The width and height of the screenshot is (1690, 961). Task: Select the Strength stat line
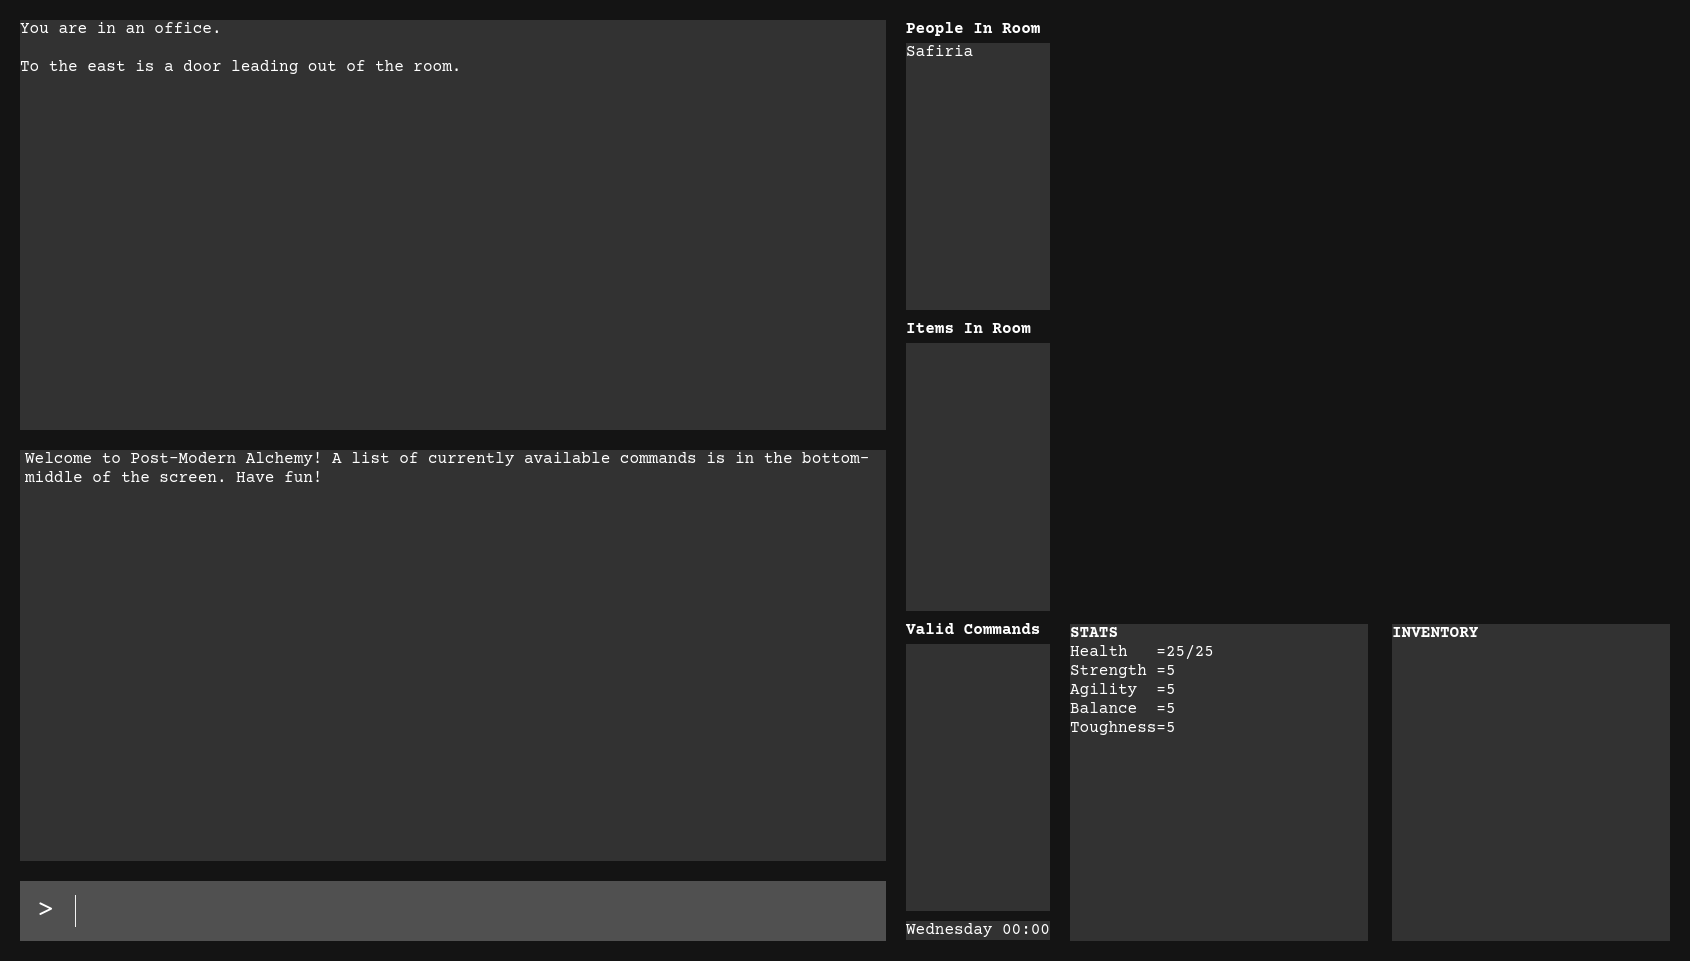coord(1122,671)
